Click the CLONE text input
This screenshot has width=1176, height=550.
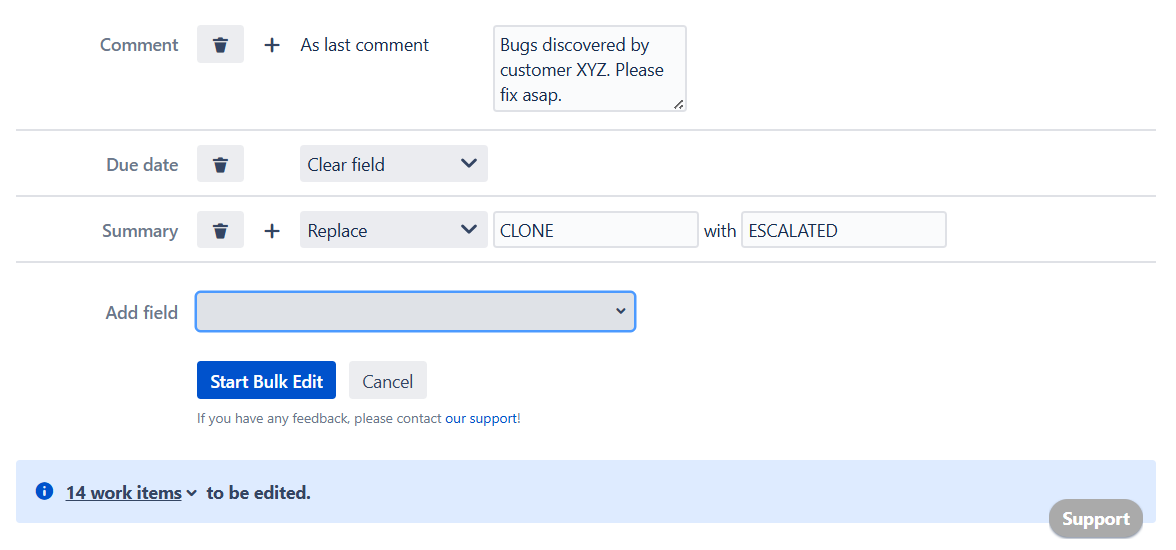(595, 230)
